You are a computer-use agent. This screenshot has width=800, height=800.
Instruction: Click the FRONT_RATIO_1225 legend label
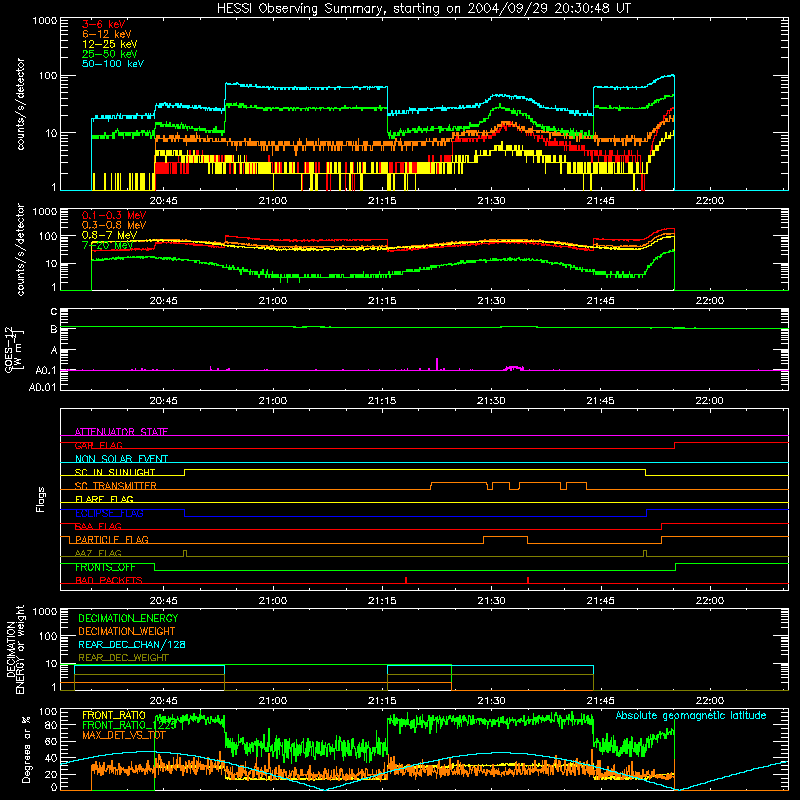point(129,725)
